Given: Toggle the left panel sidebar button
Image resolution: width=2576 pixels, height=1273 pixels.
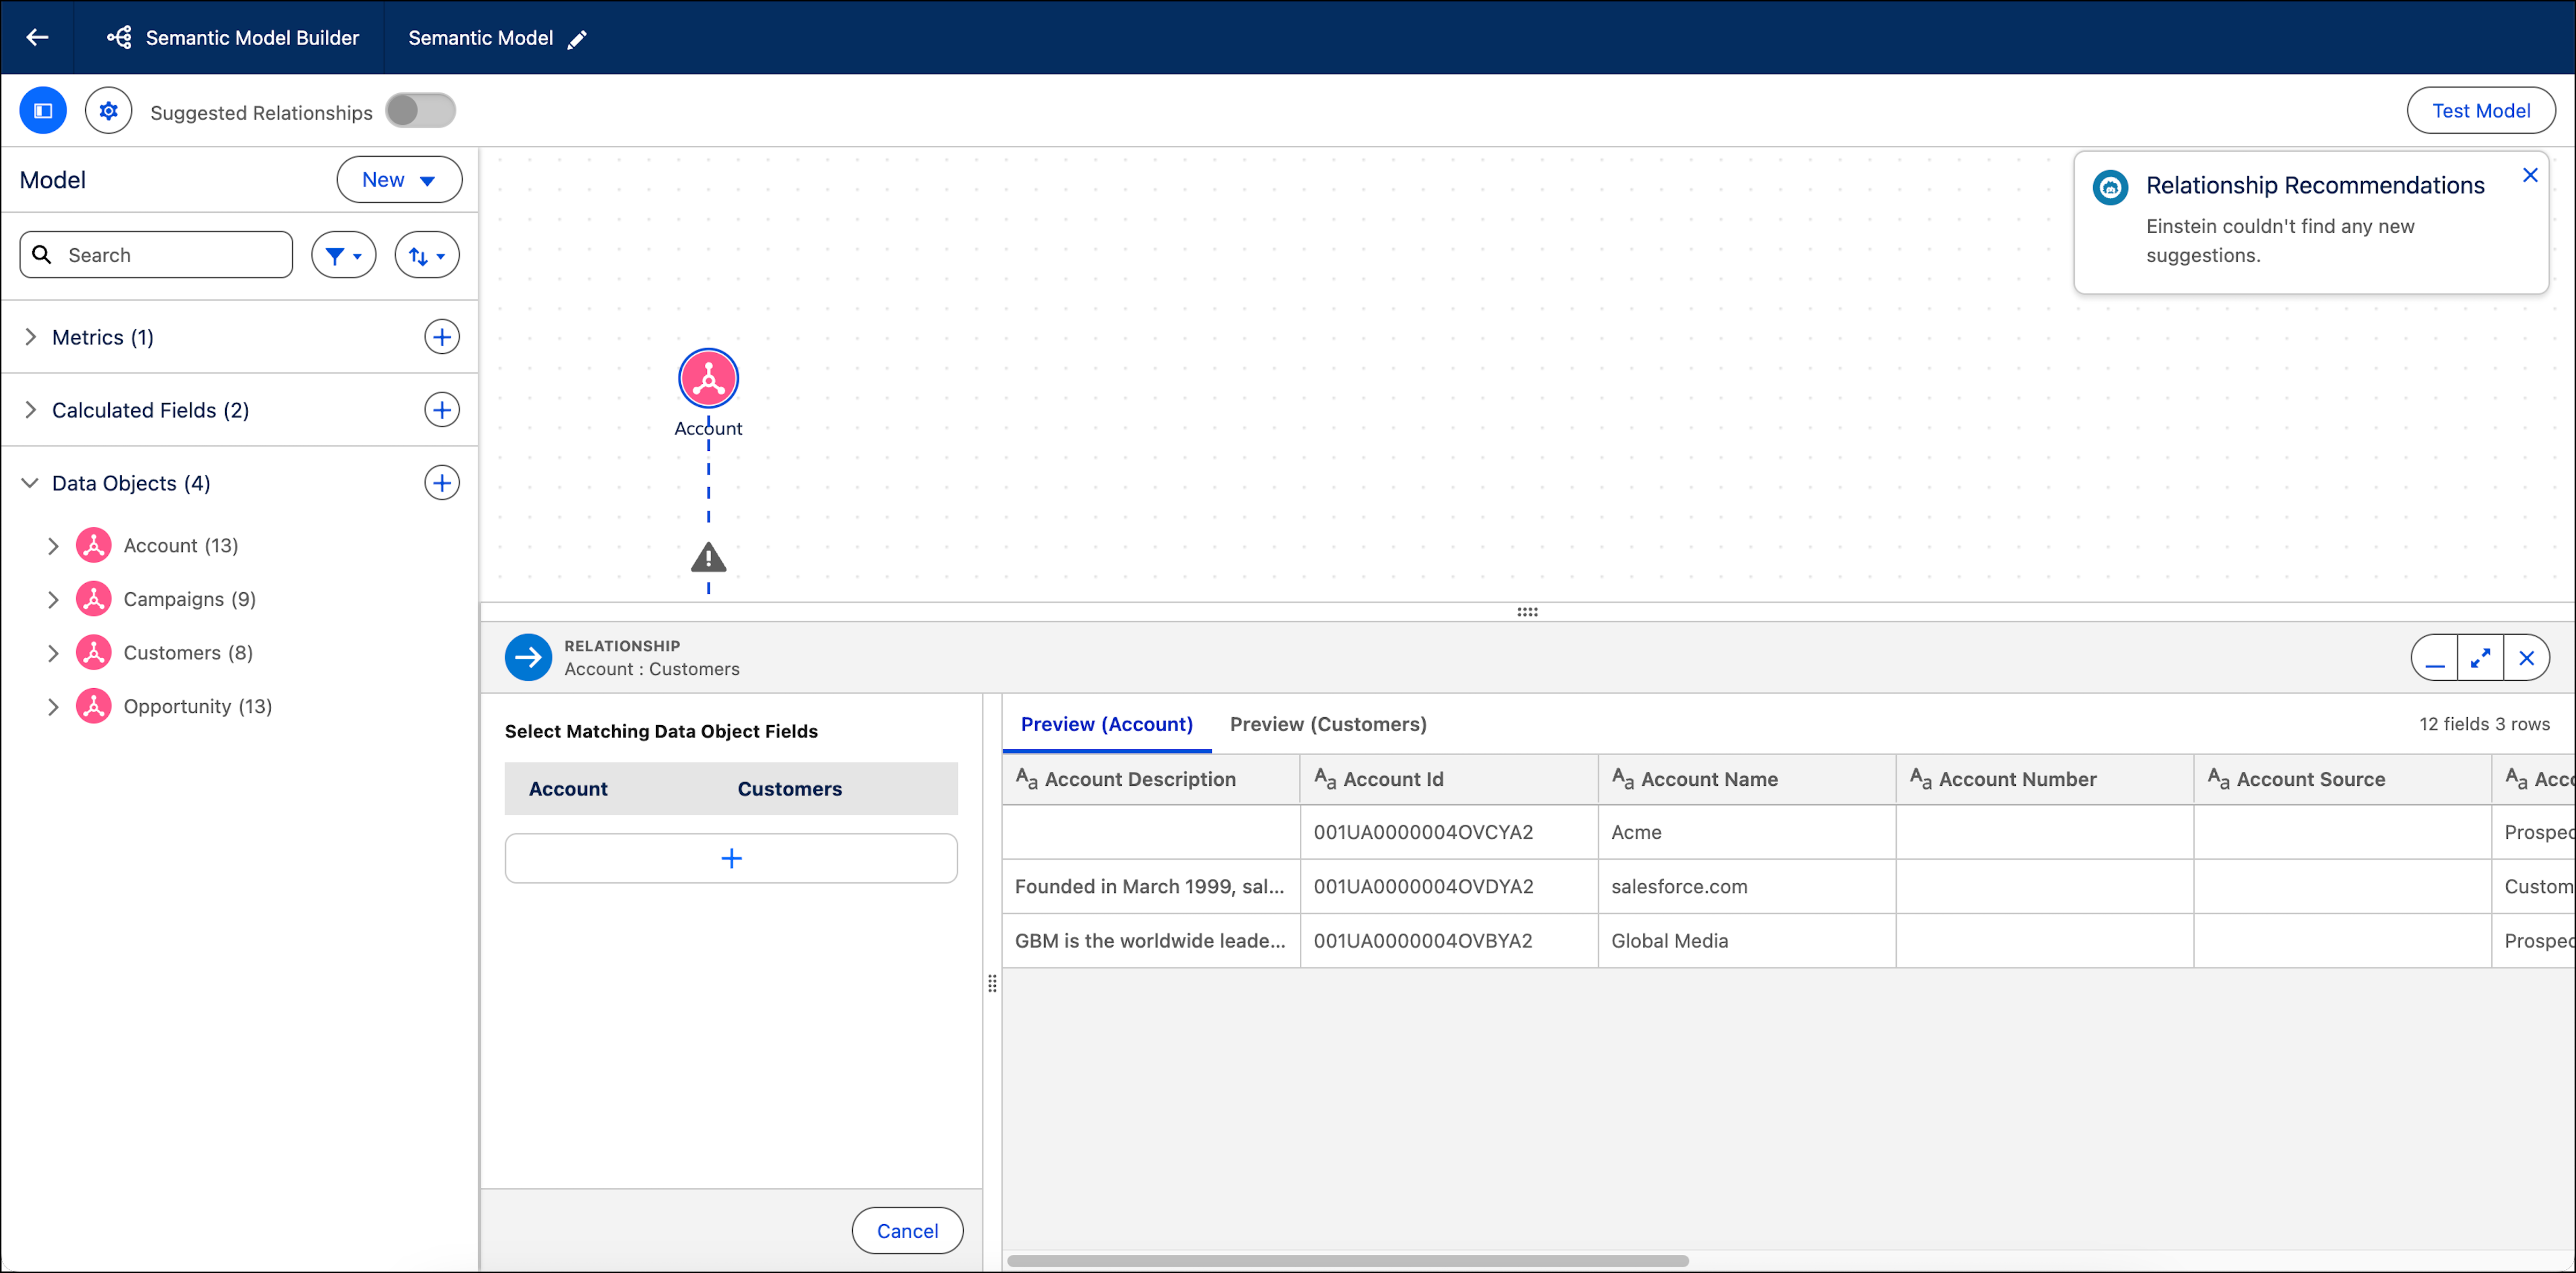Looking at the screenshot, I should (43, 111).
